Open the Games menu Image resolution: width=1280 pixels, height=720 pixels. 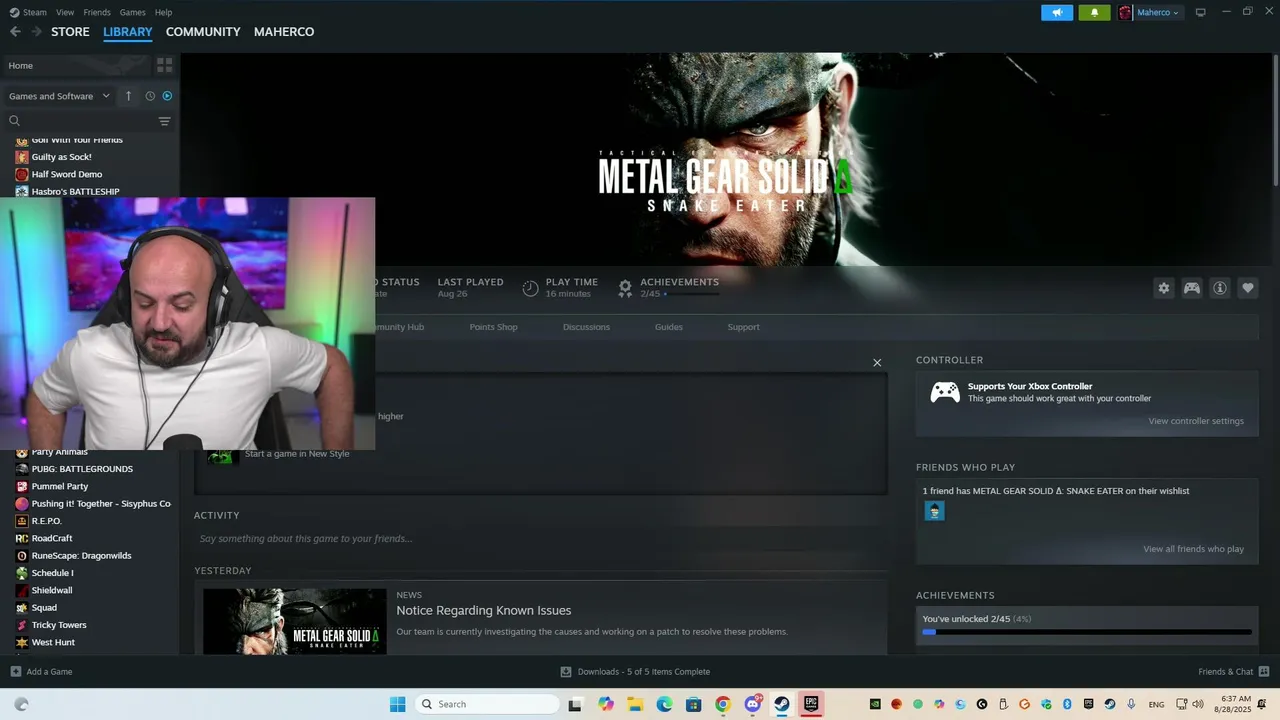132,12
